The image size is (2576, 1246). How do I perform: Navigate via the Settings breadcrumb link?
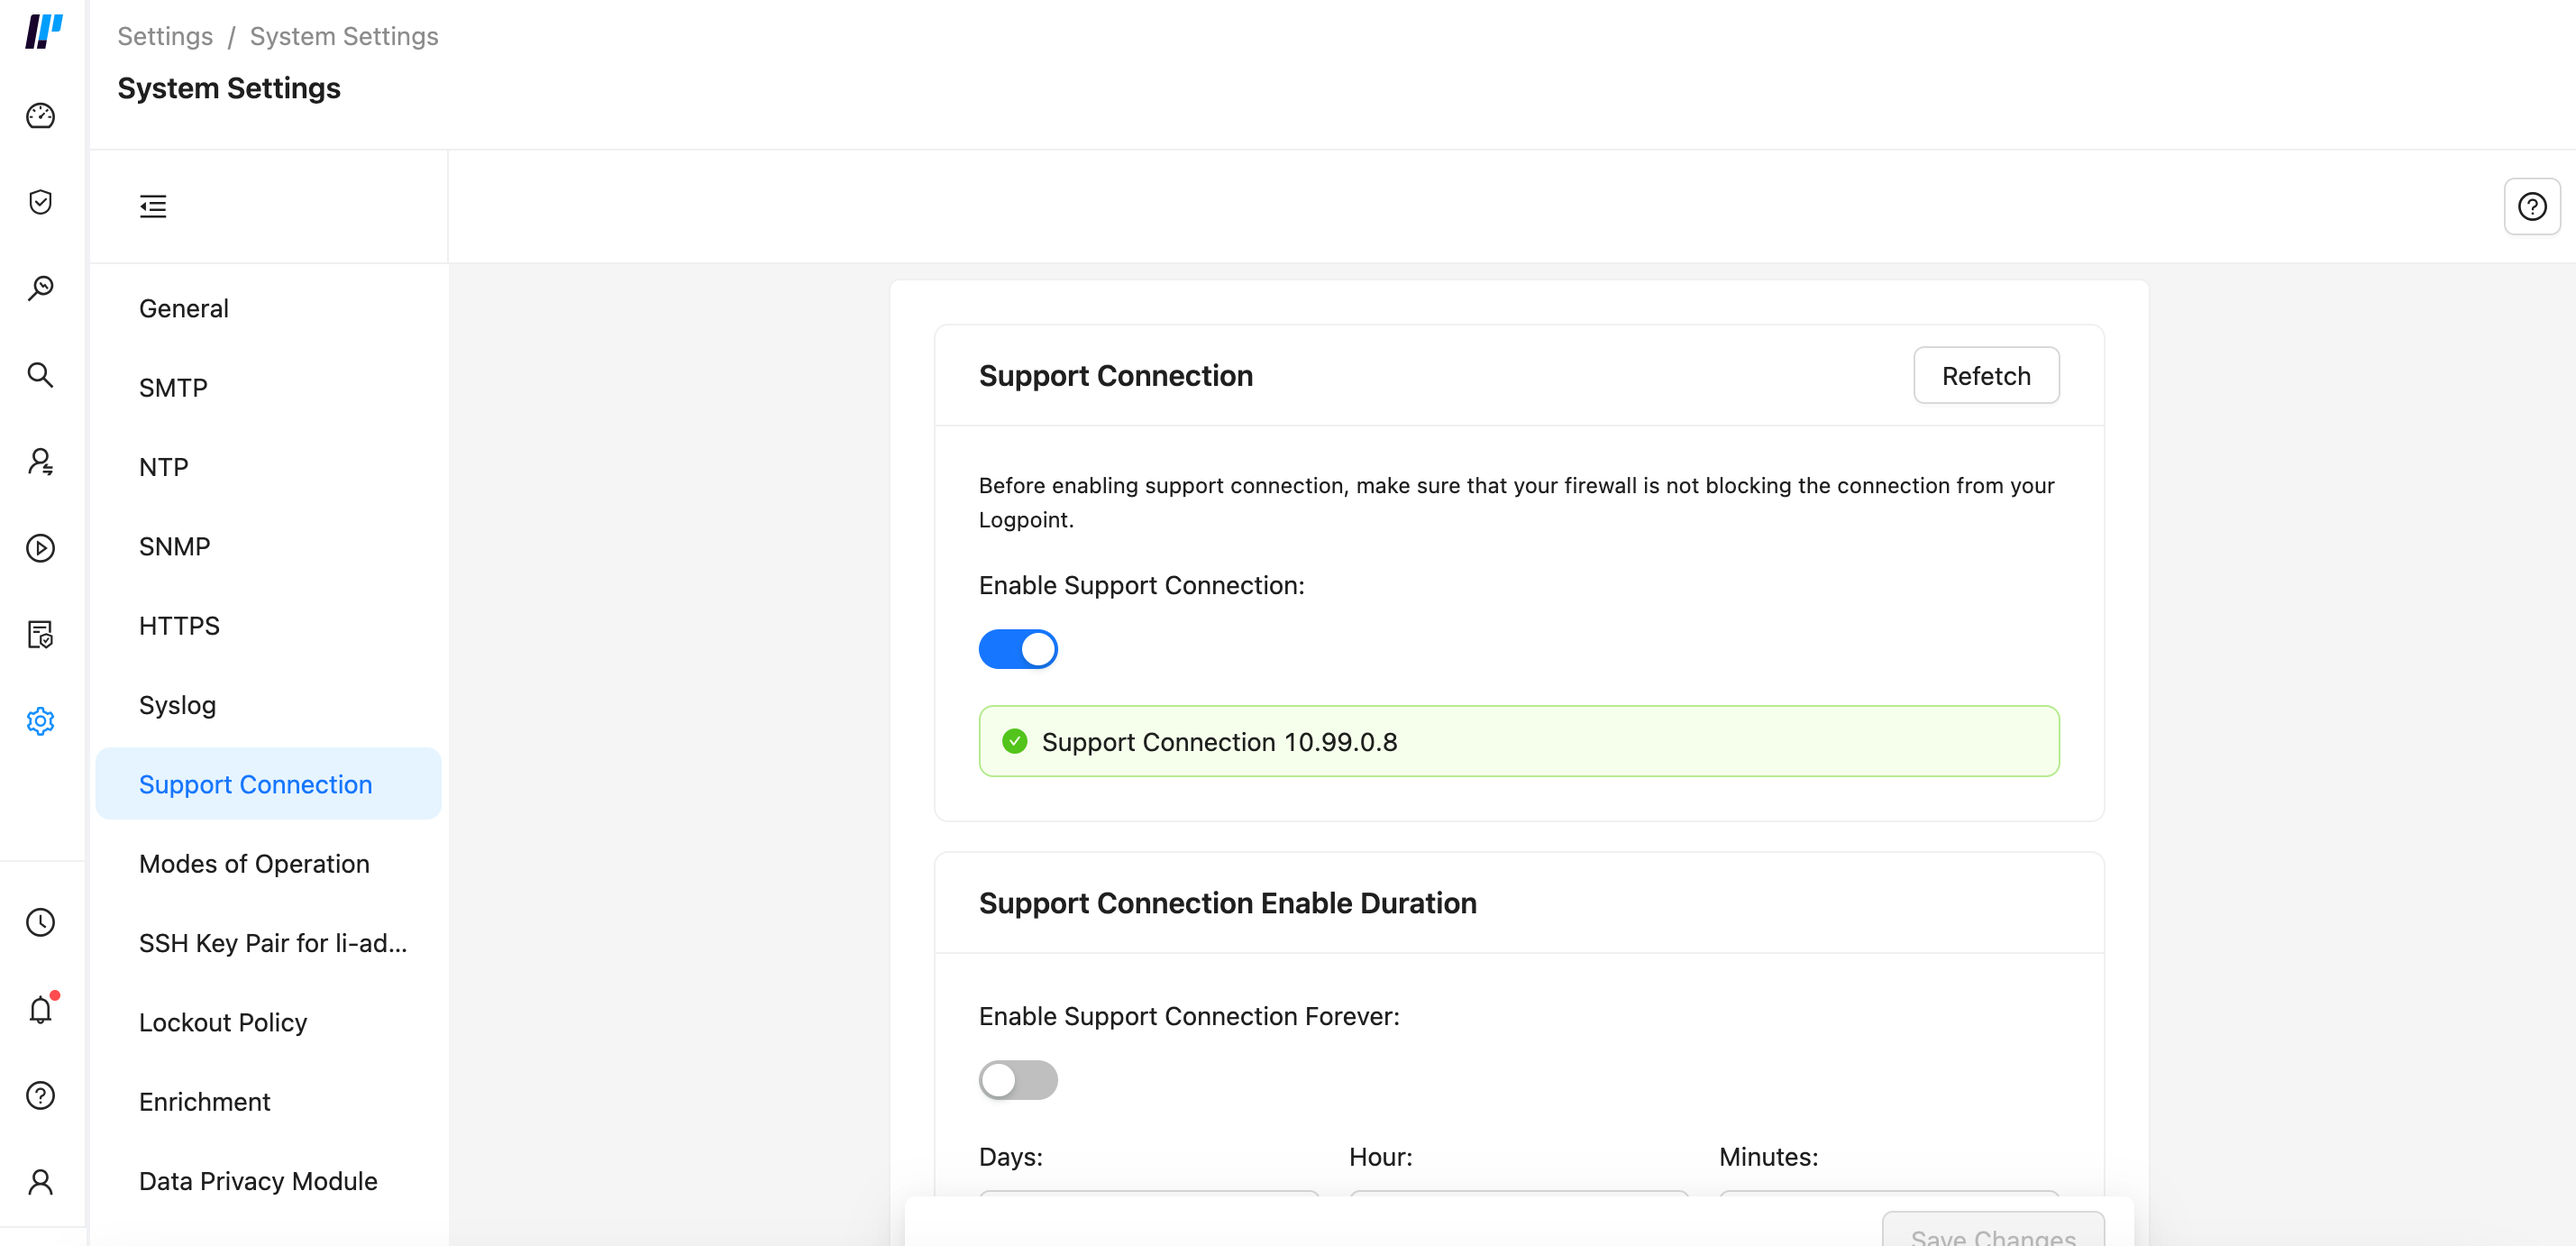pos(165,35)
